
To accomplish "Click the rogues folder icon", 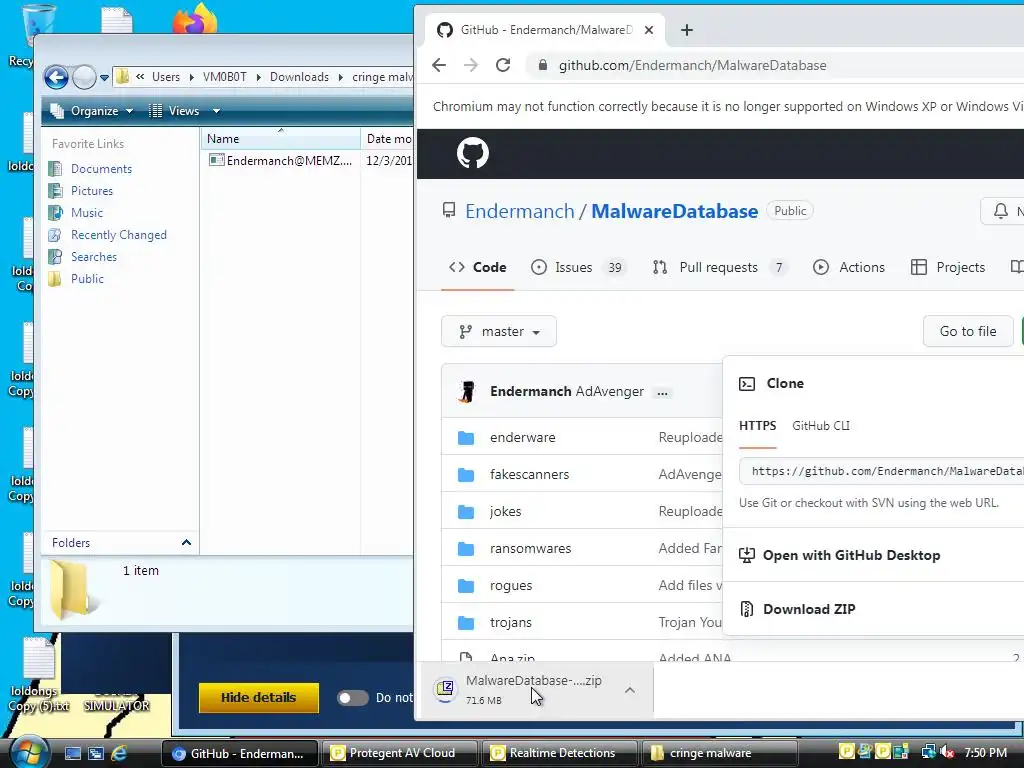I will point(466,586).
